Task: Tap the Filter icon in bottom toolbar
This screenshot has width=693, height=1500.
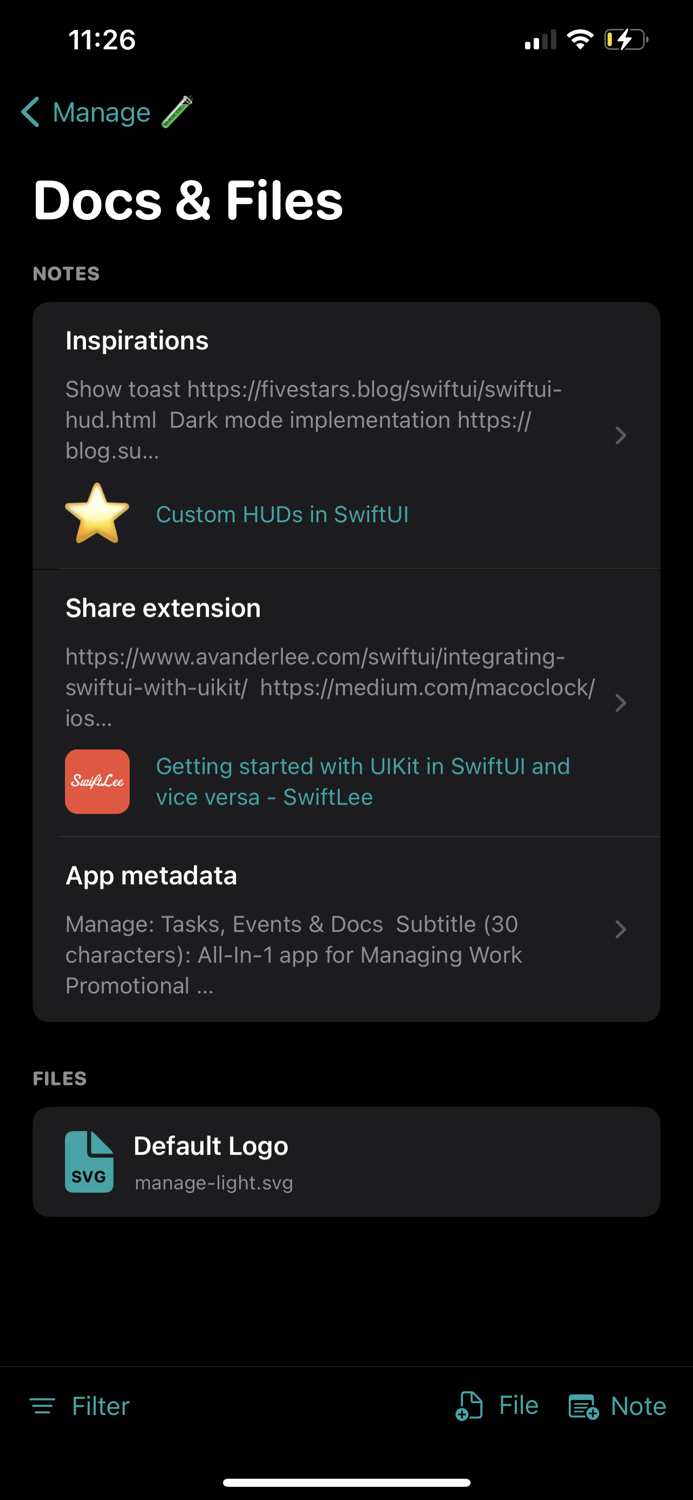Action: (x=43, y=1406)
